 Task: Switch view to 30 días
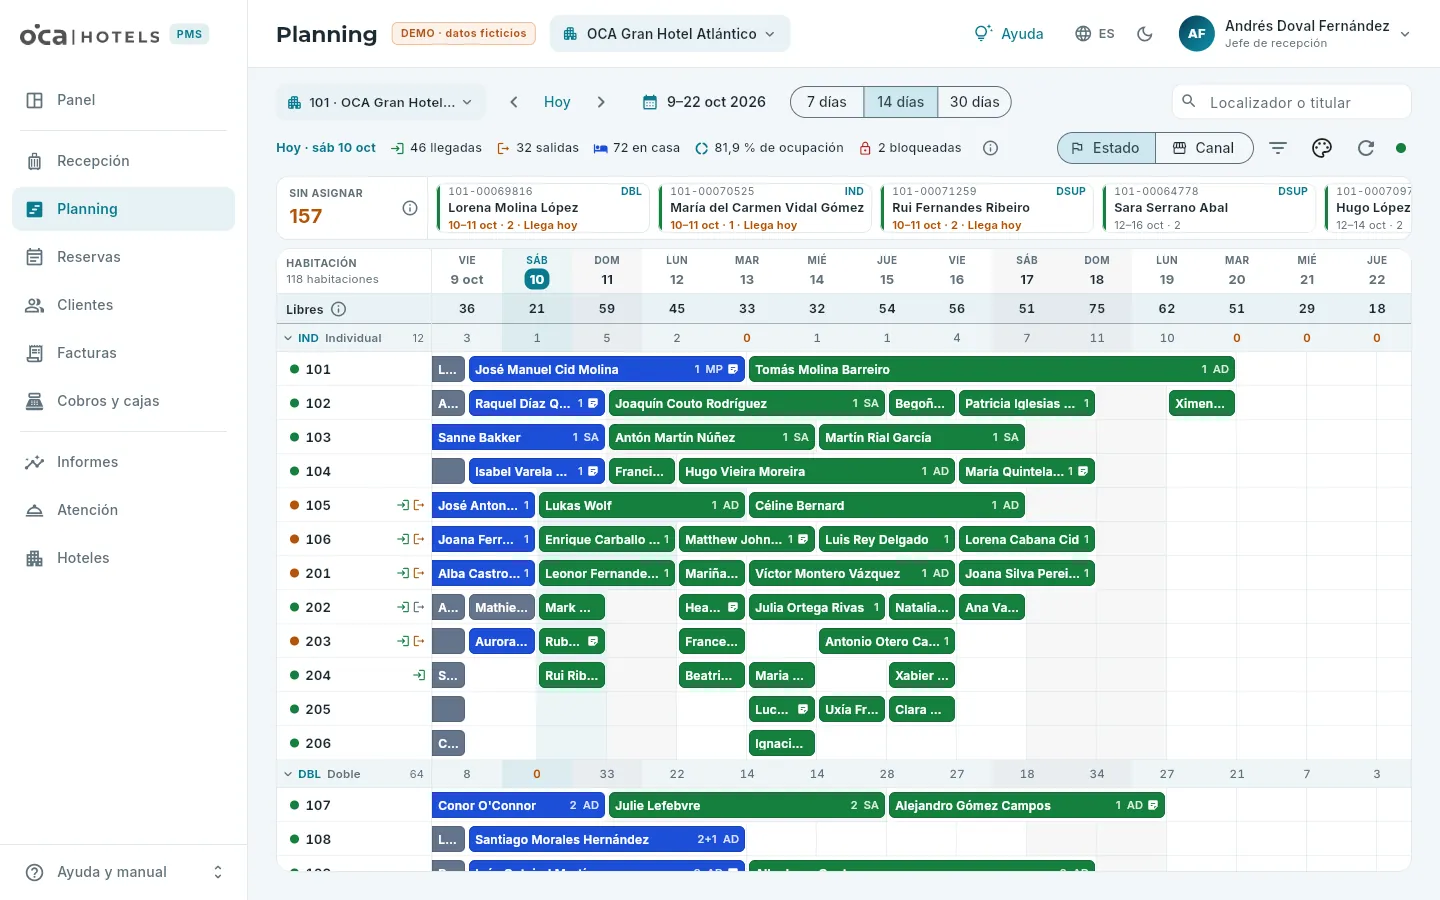coord(975,102)
